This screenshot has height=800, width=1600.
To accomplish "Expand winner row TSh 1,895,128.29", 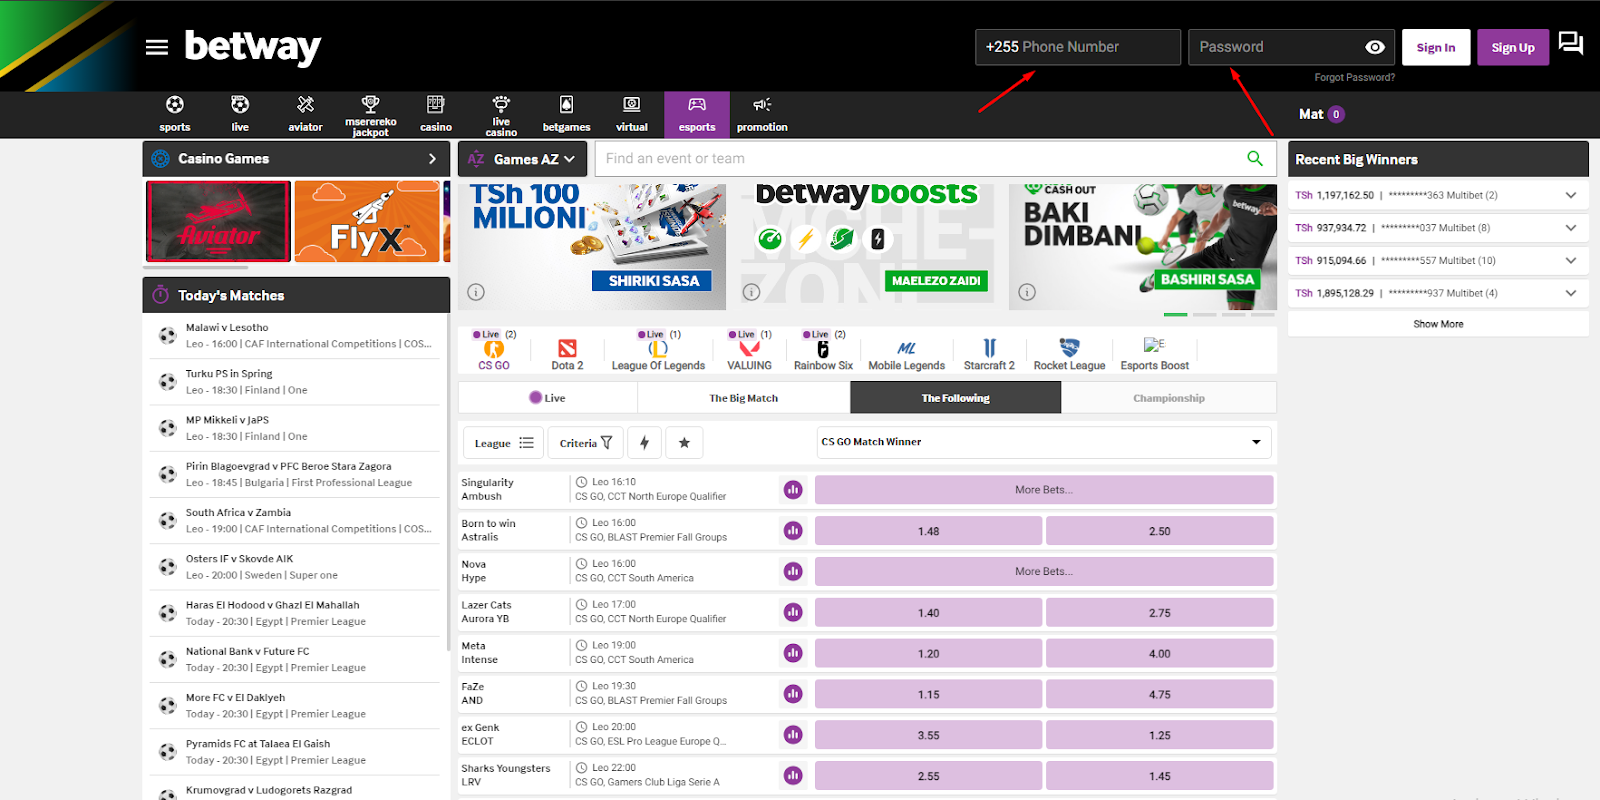I will click(1571, 293).
